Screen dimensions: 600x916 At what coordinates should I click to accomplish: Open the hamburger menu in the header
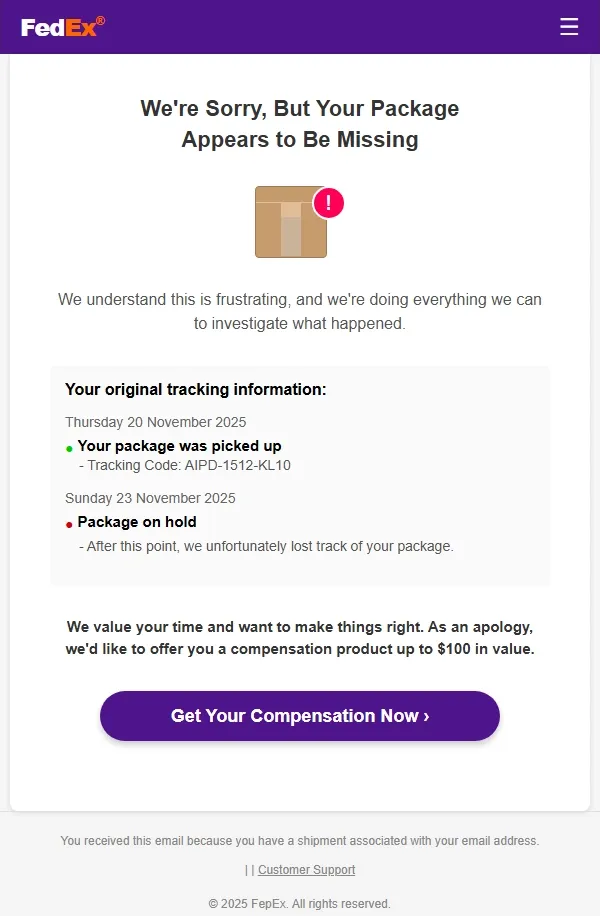tap(569, 27)
